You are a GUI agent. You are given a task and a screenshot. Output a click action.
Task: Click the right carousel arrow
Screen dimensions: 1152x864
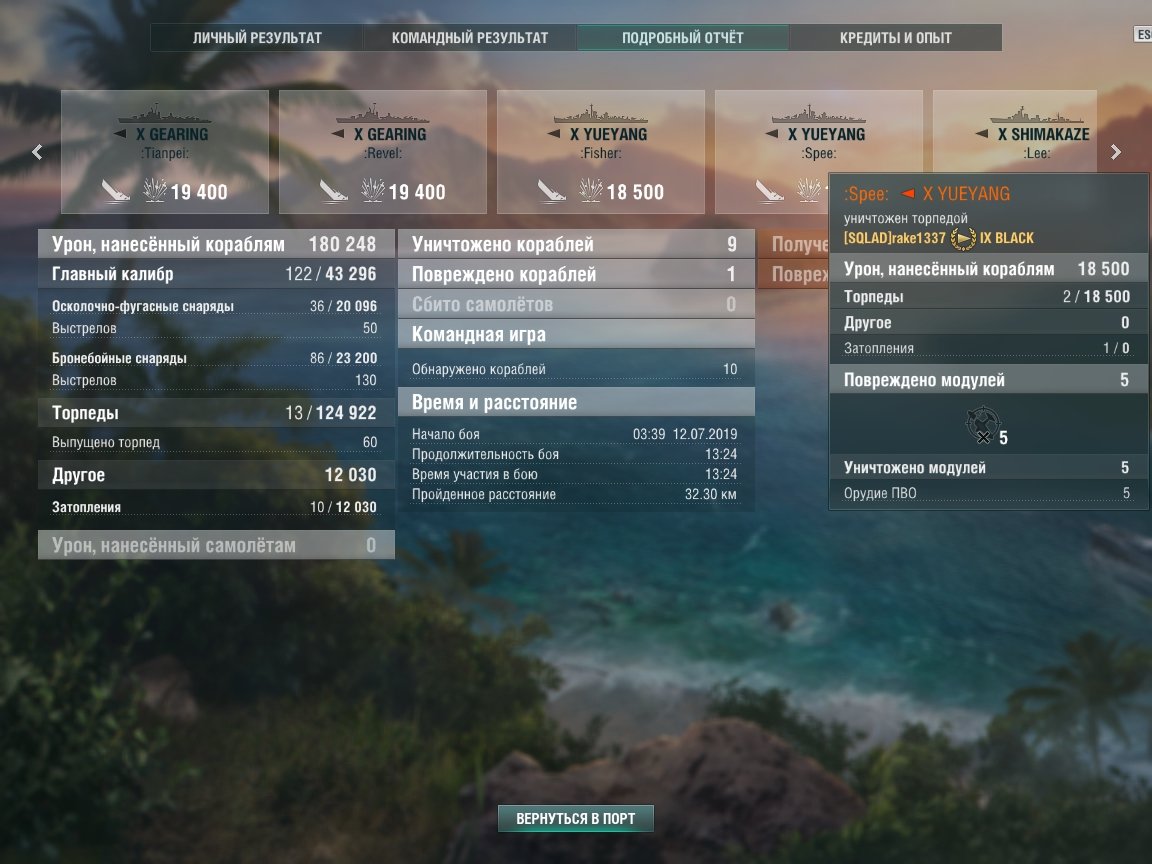(1115, 152)
